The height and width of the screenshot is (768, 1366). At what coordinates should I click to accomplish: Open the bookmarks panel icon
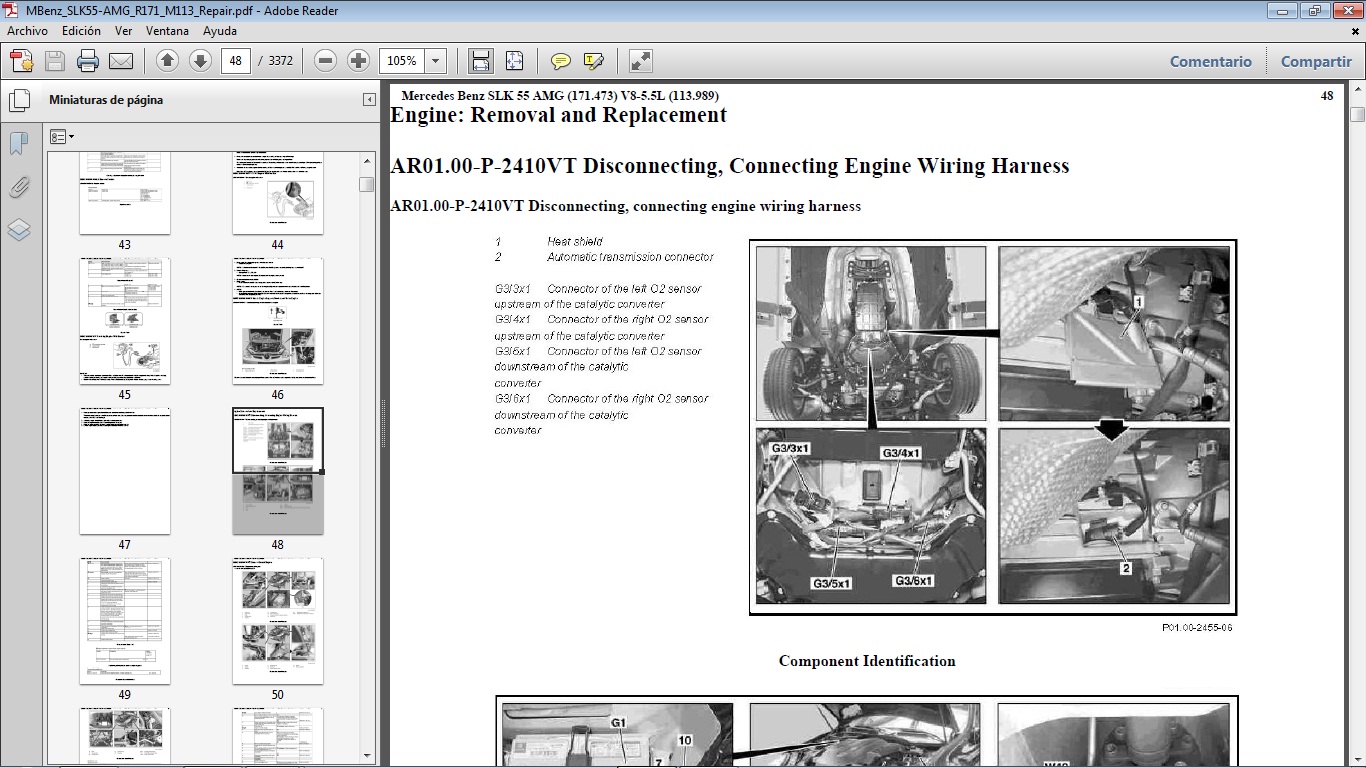tap(18, 144)
